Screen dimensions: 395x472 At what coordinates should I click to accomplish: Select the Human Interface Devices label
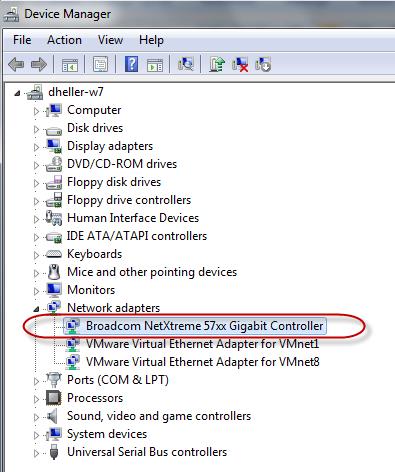coord(133,218)
